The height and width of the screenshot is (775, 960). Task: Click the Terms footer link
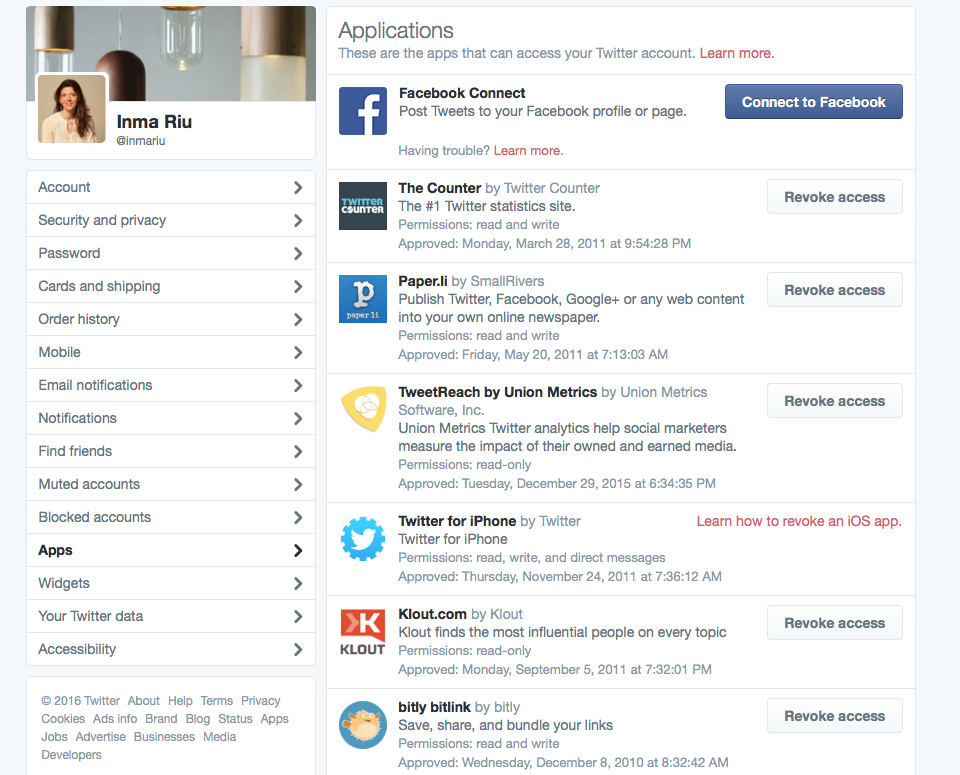click(217, 700)
